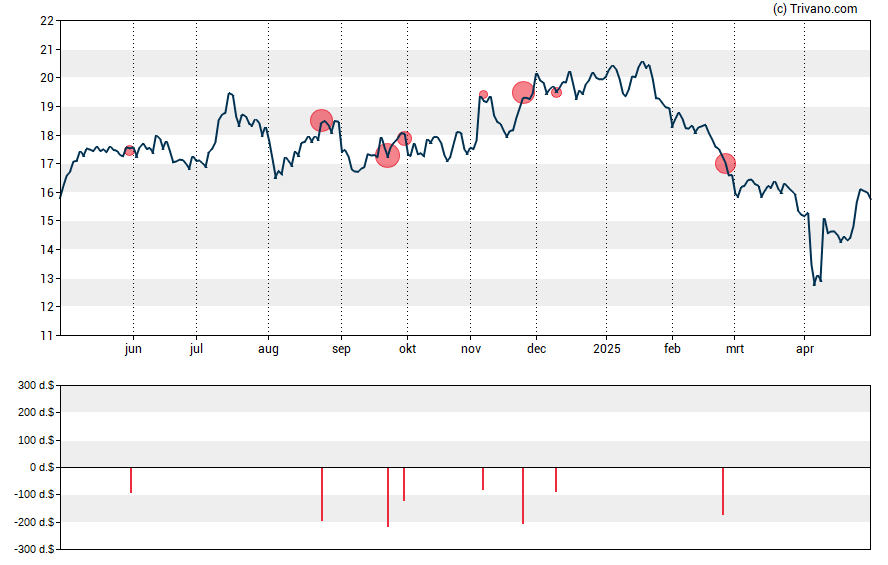Click the large red circle in late August
The height and width of the screenshot is (565, 888).
click(322, 121)
